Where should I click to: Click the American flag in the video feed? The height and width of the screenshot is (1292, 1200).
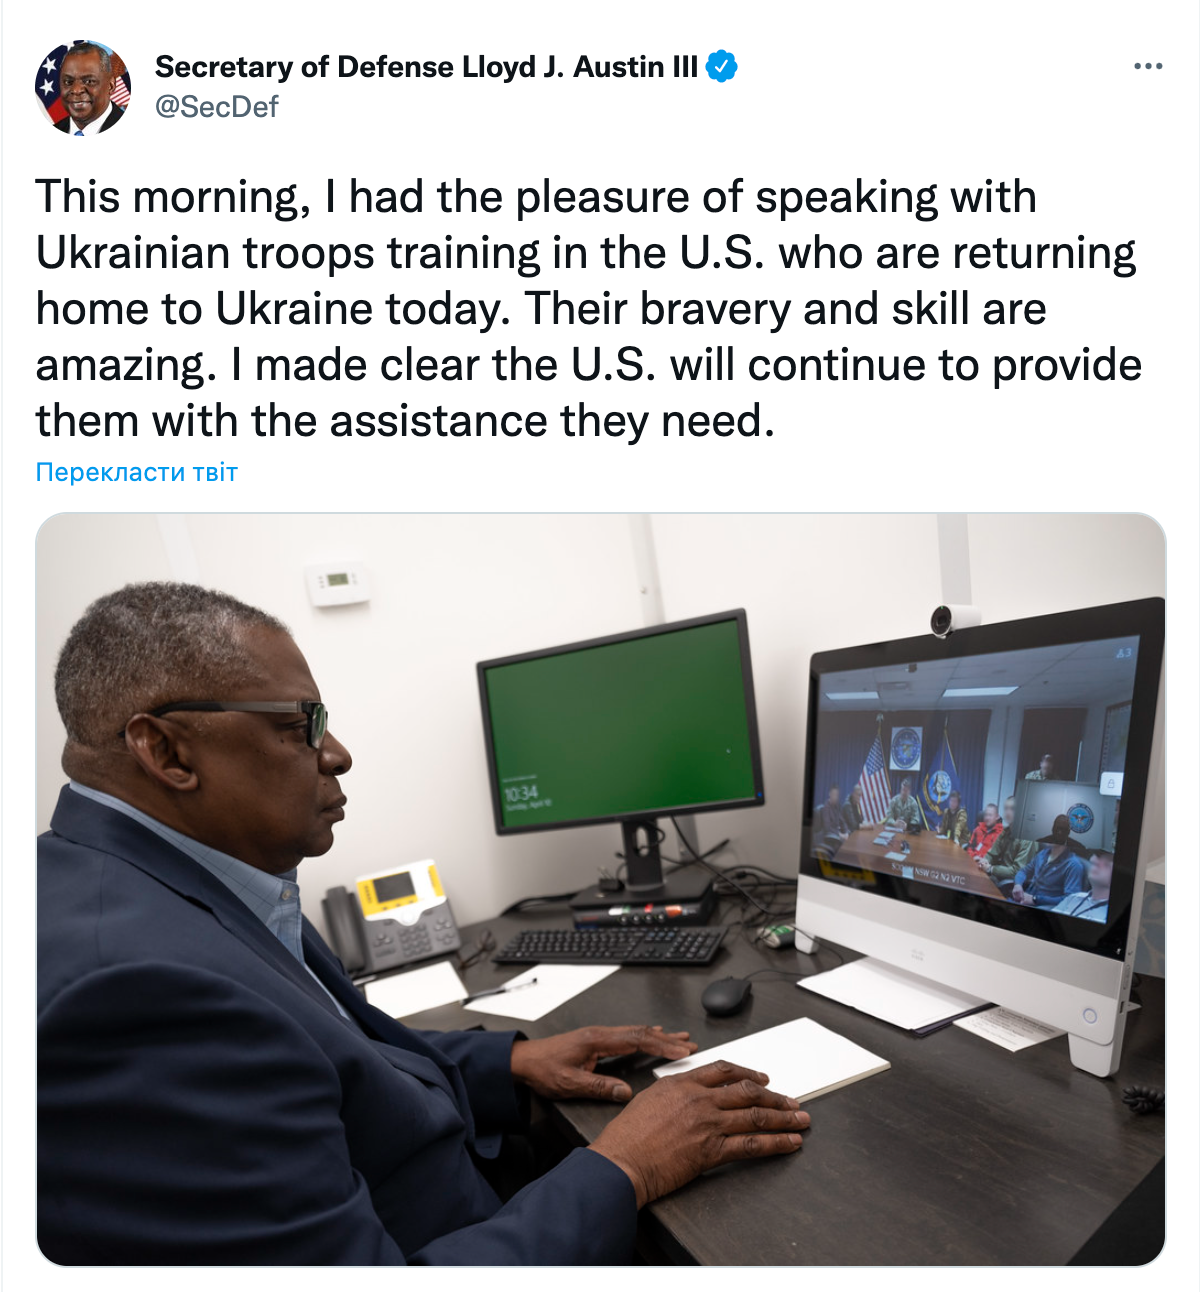874,780
